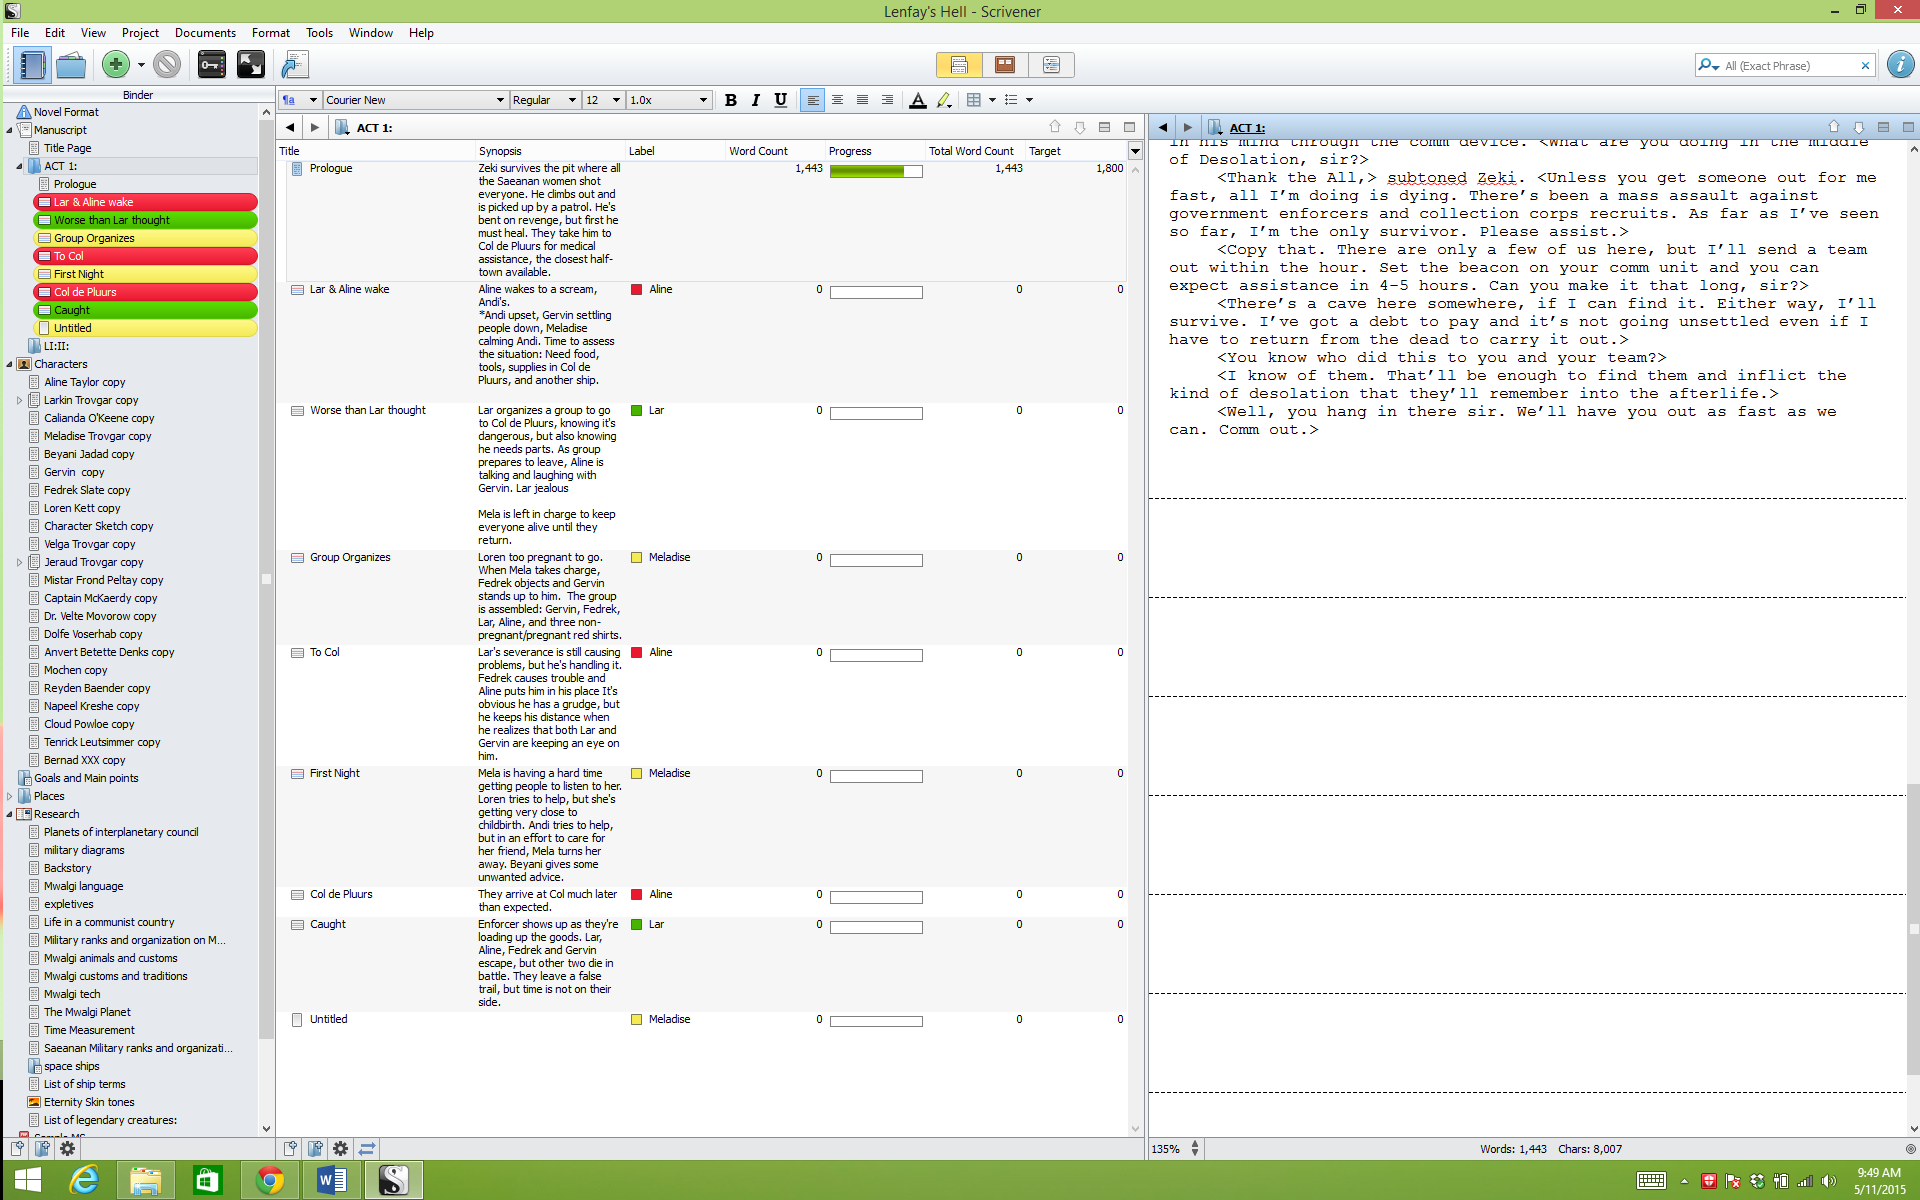Viewport: 1920px width, 1200px height.
Task: Open the Collections icon in toolbar
Action: (71, 65)
